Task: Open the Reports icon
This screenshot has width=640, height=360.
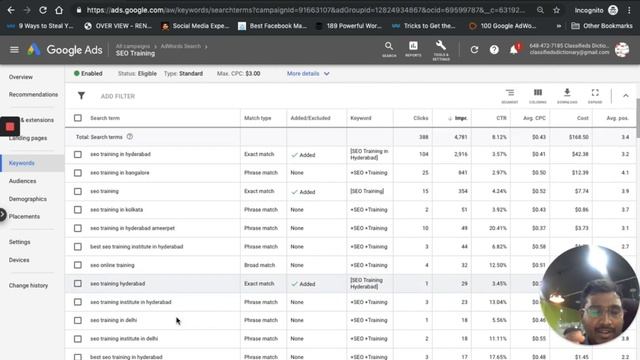Action: coord(413,49)
